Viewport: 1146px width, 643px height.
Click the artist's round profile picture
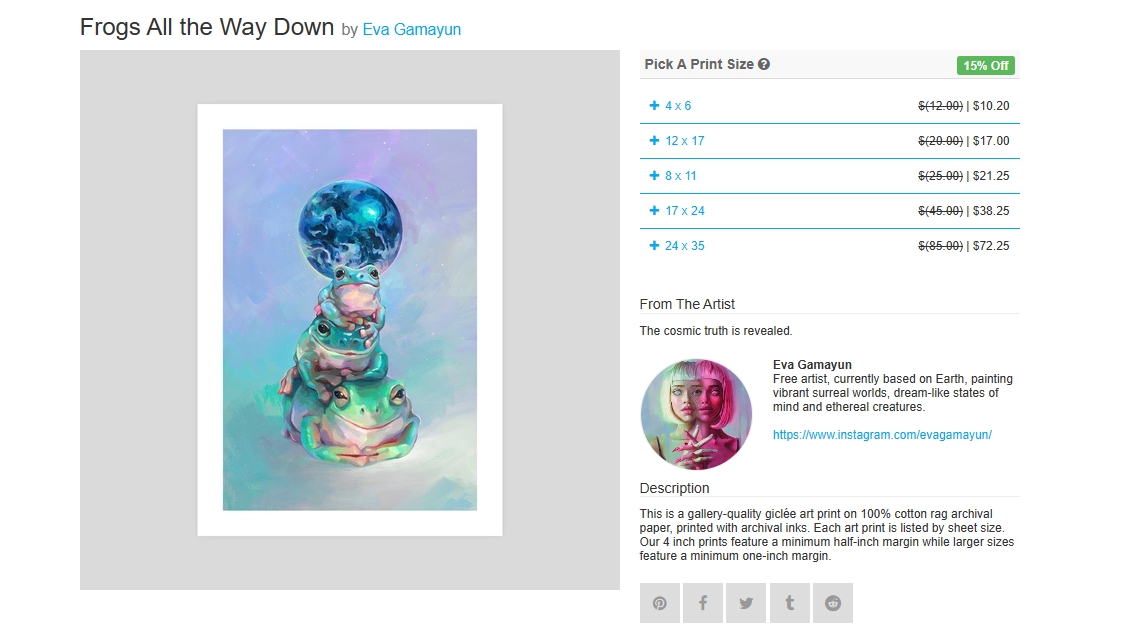(x=696, y=414)
